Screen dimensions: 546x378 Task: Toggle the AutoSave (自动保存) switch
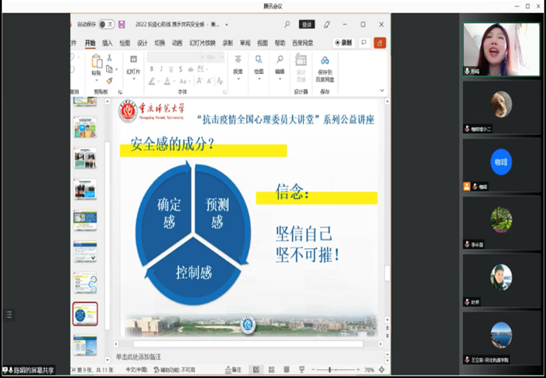106,24
